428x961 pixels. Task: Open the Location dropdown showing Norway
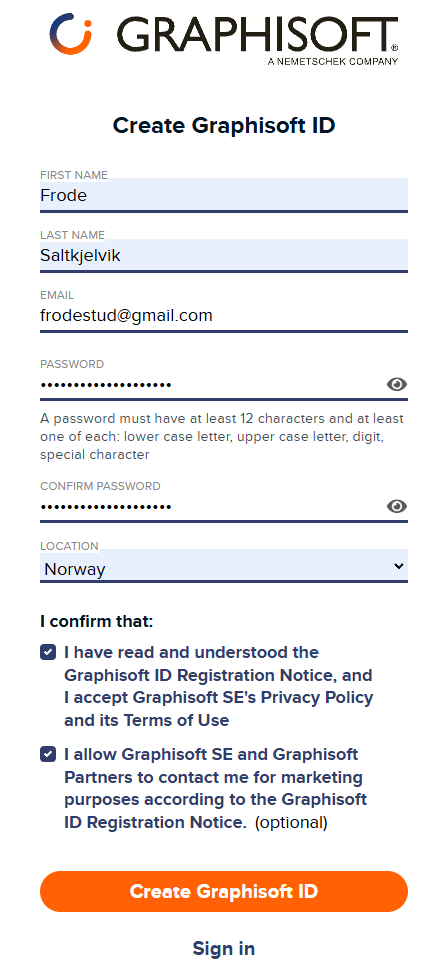coord(224,568)
